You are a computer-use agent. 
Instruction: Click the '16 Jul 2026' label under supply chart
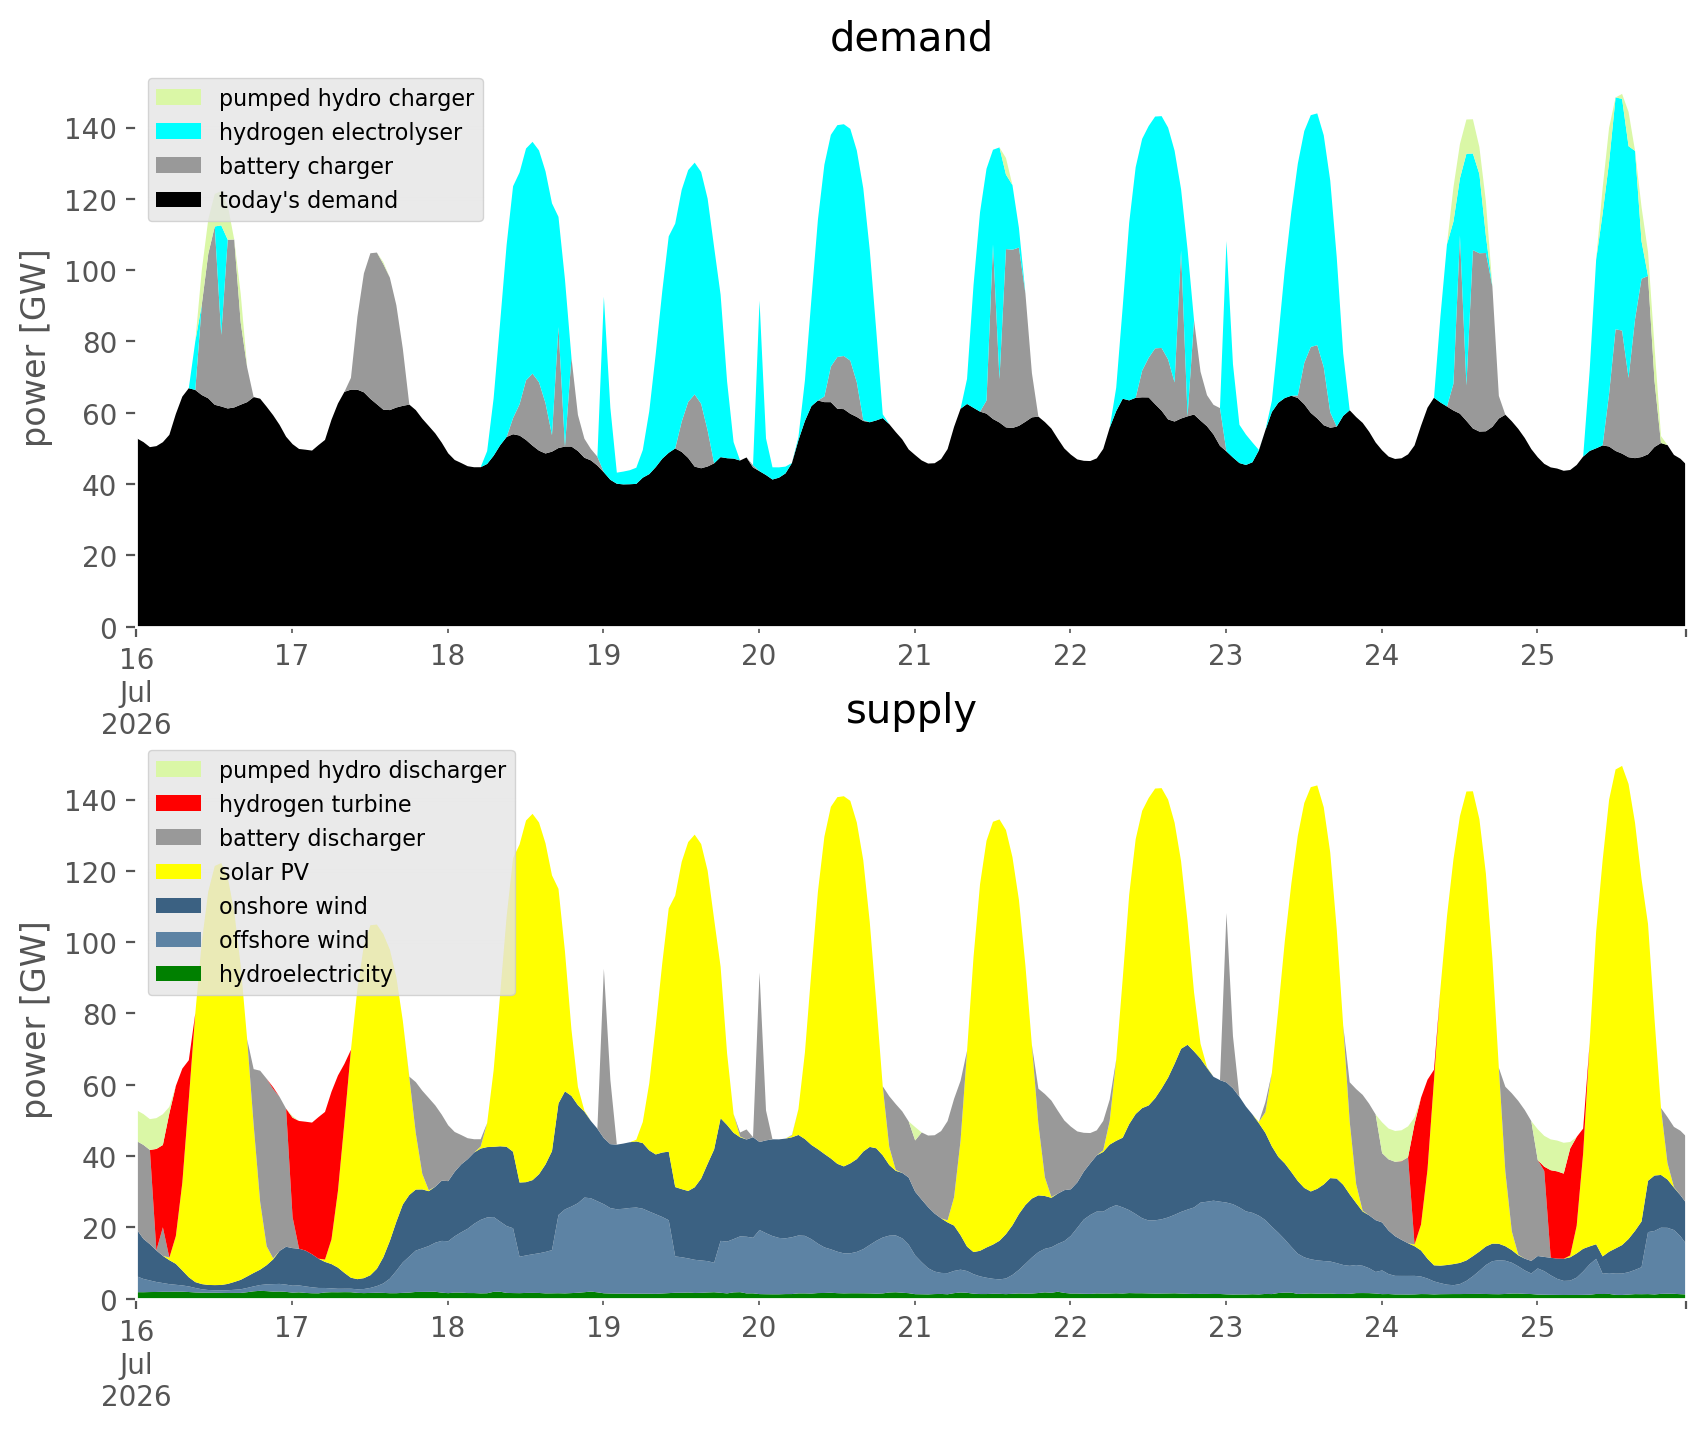[136, 1362]
